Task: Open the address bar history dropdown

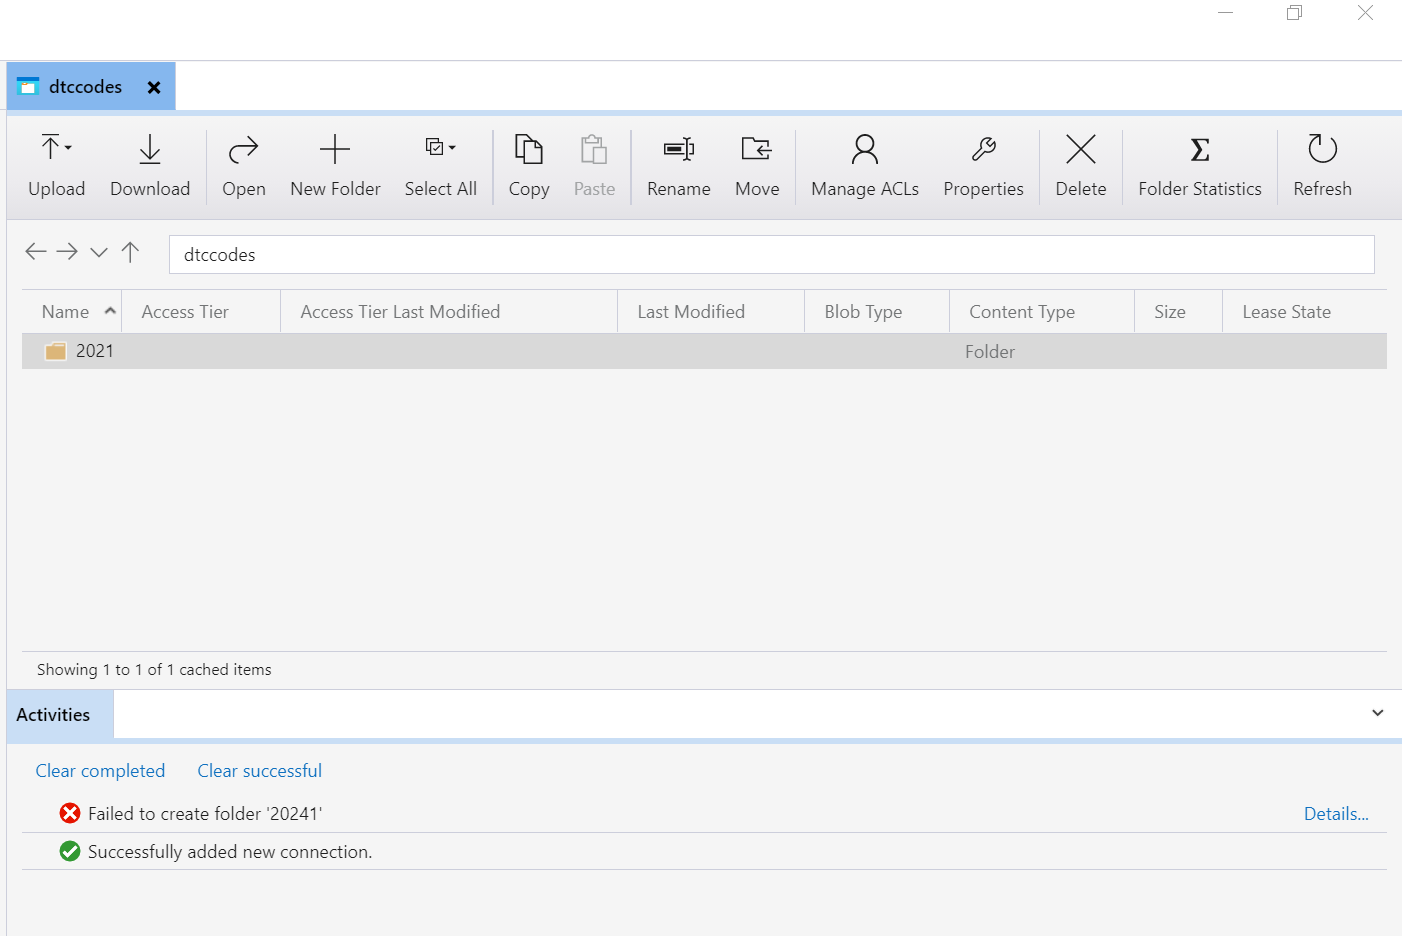Action: [x=98, y=252]
